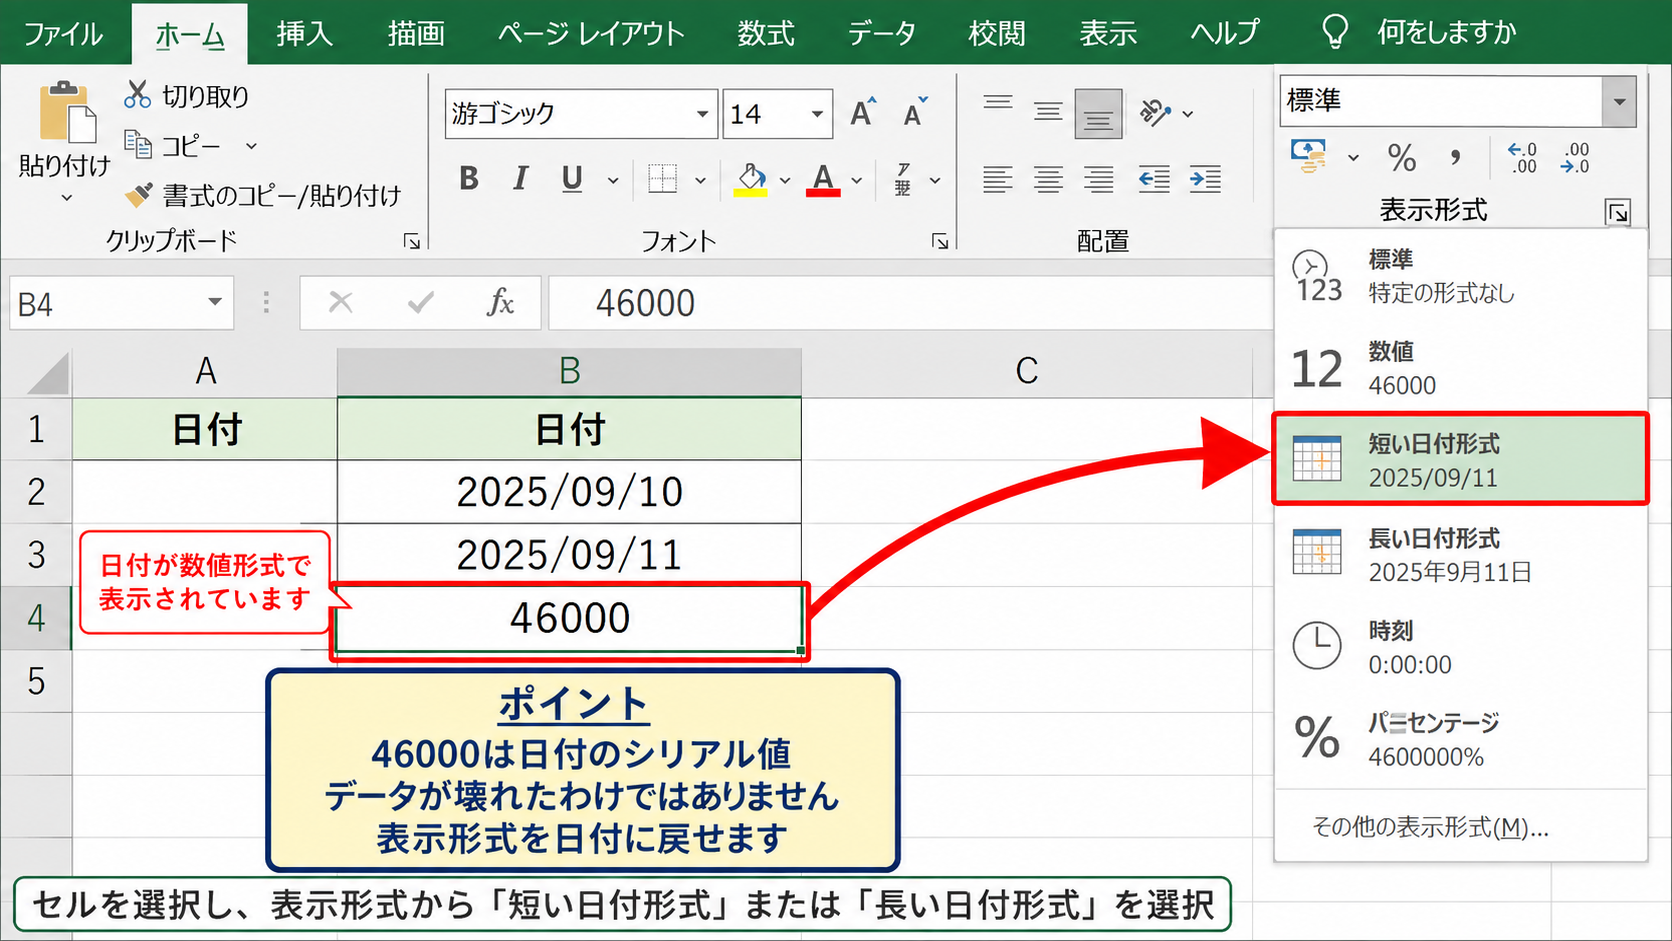Apply yellow fill color bucket
Screen dimensions: 1672x941
751,180
